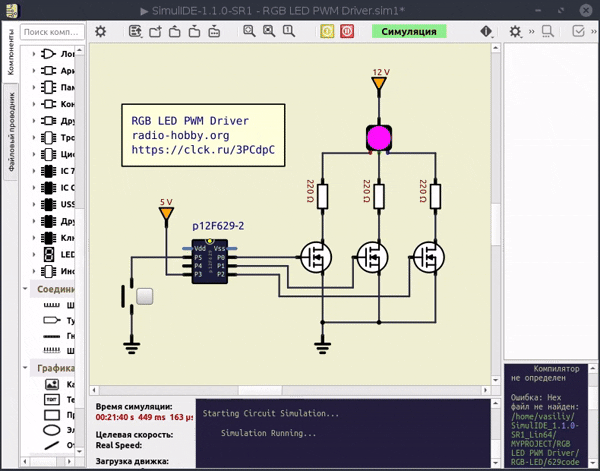Image resolution: width=600 pixels, height=471 pixels.
Task: Select the leftmost MOSFET transistor
Action: (316, 257)
